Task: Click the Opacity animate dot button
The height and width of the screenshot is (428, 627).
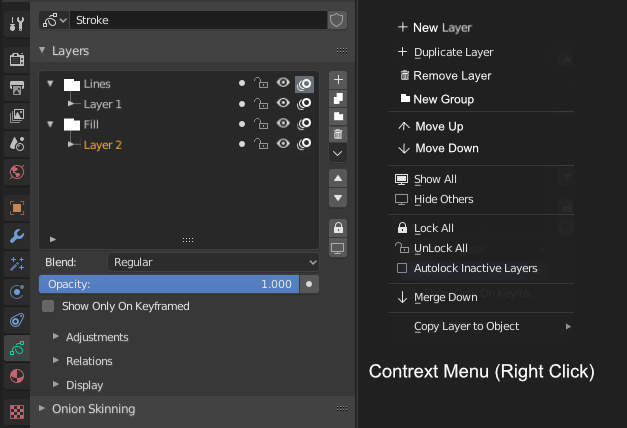Action: [309, 284]
